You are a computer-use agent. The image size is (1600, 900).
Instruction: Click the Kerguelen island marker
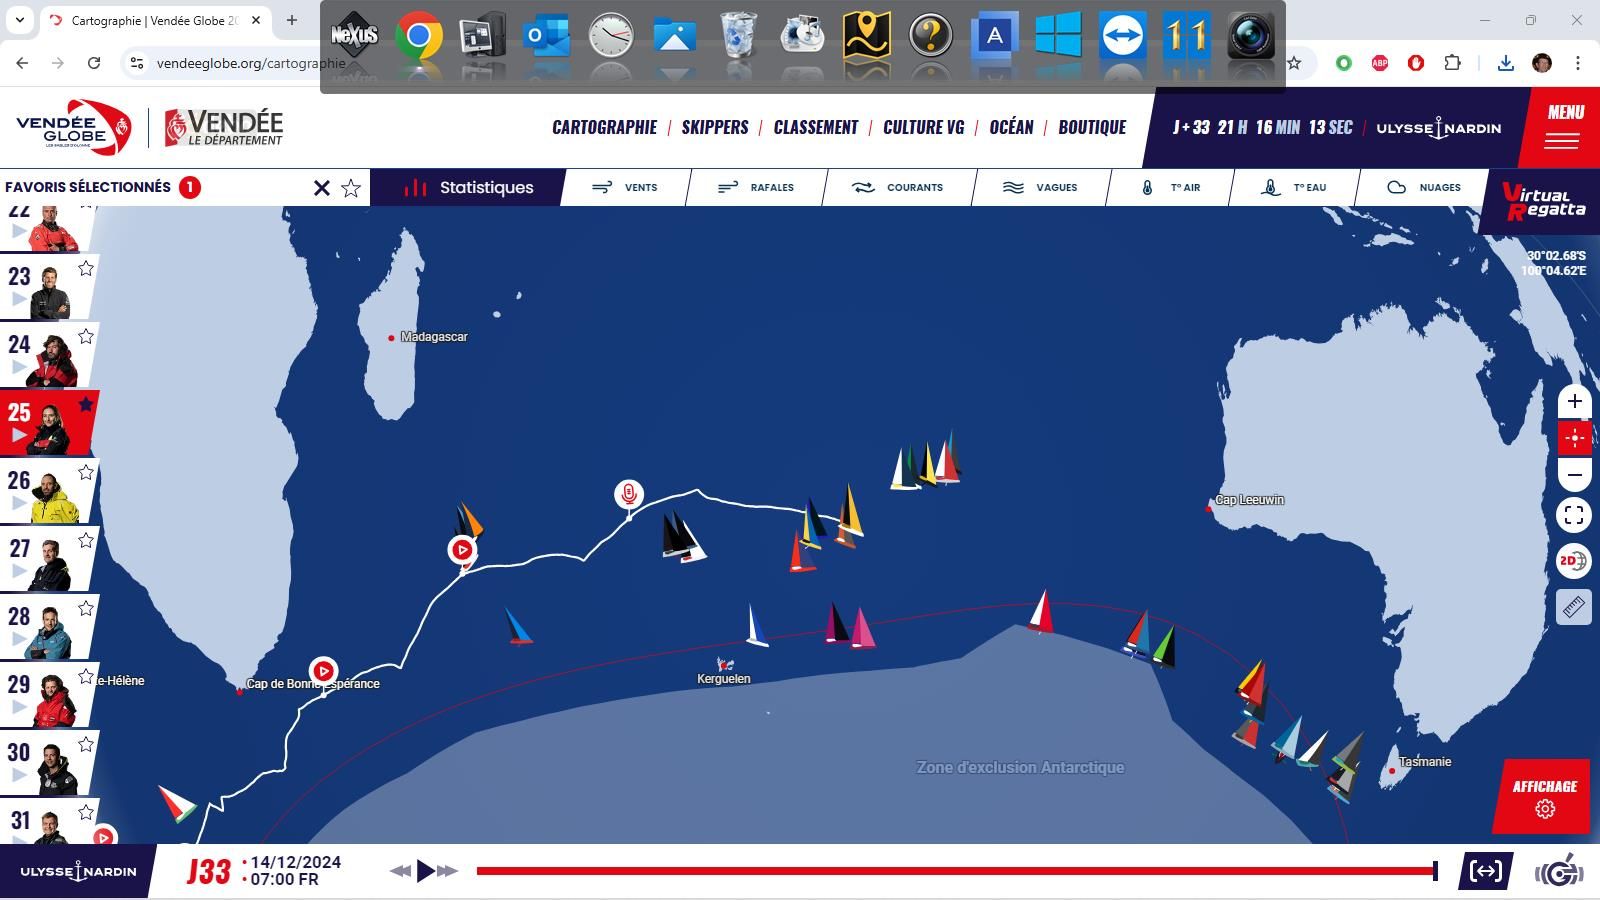(x=725, y=664)
